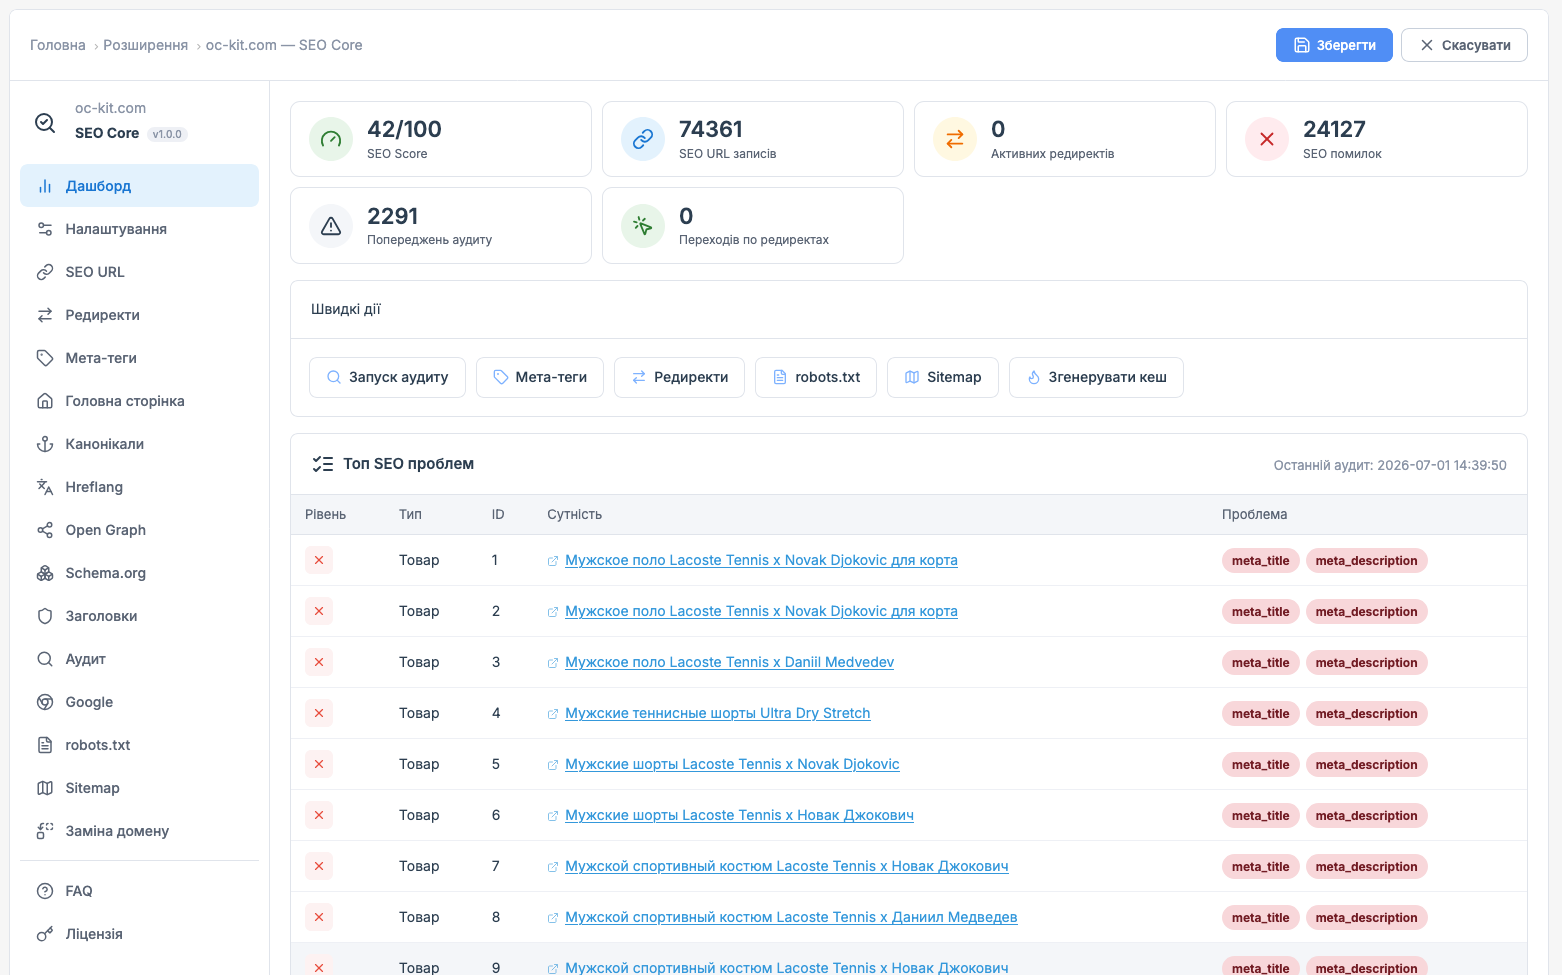The image size is (1562, 975).
Task: Open Дашборд in the sidebar
Action: click(139, 186)
